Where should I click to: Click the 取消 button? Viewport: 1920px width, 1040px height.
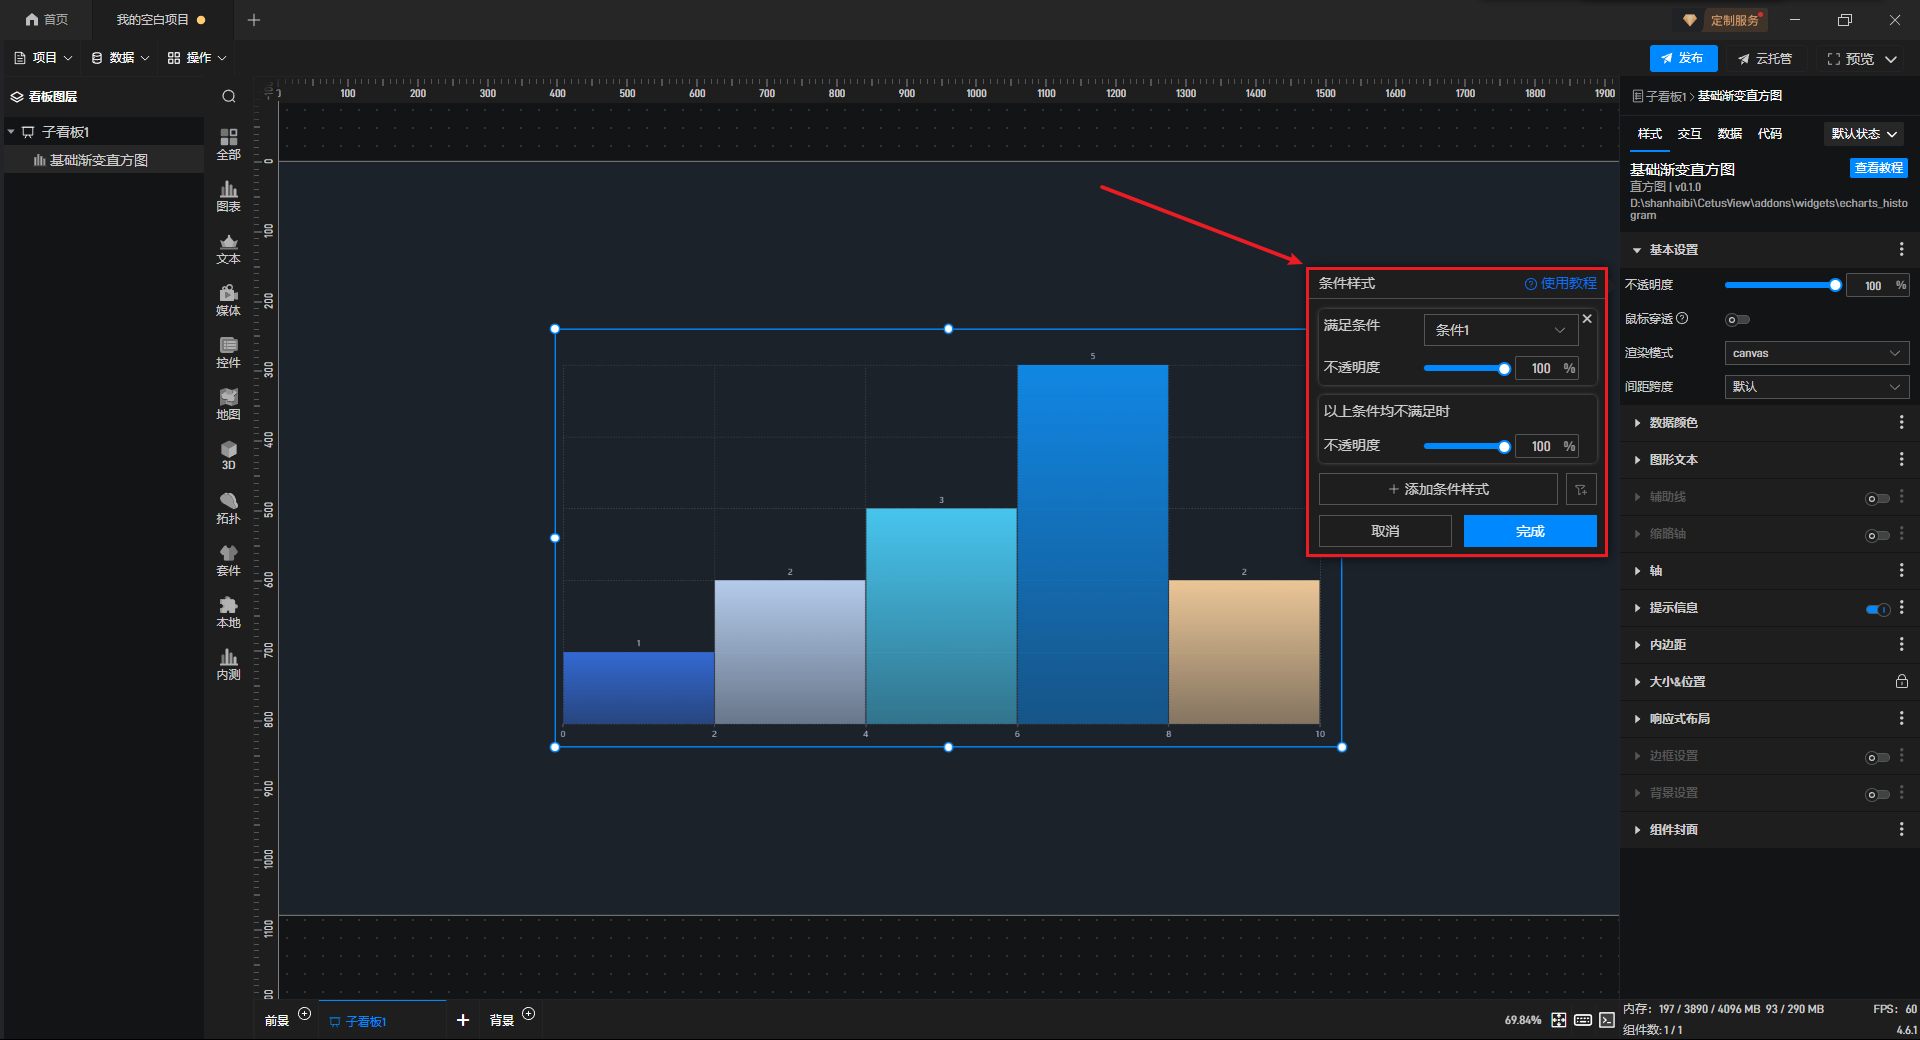click(x=1385, y=531)
